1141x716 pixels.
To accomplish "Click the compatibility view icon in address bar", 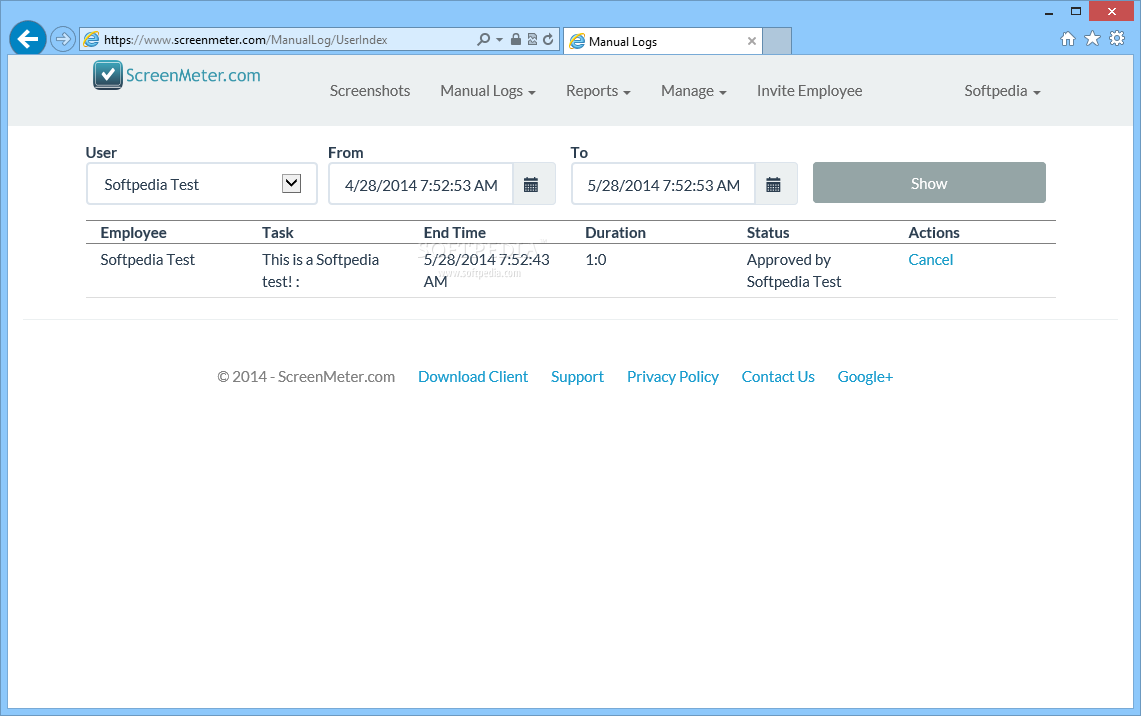I will [x=533, y=39].
